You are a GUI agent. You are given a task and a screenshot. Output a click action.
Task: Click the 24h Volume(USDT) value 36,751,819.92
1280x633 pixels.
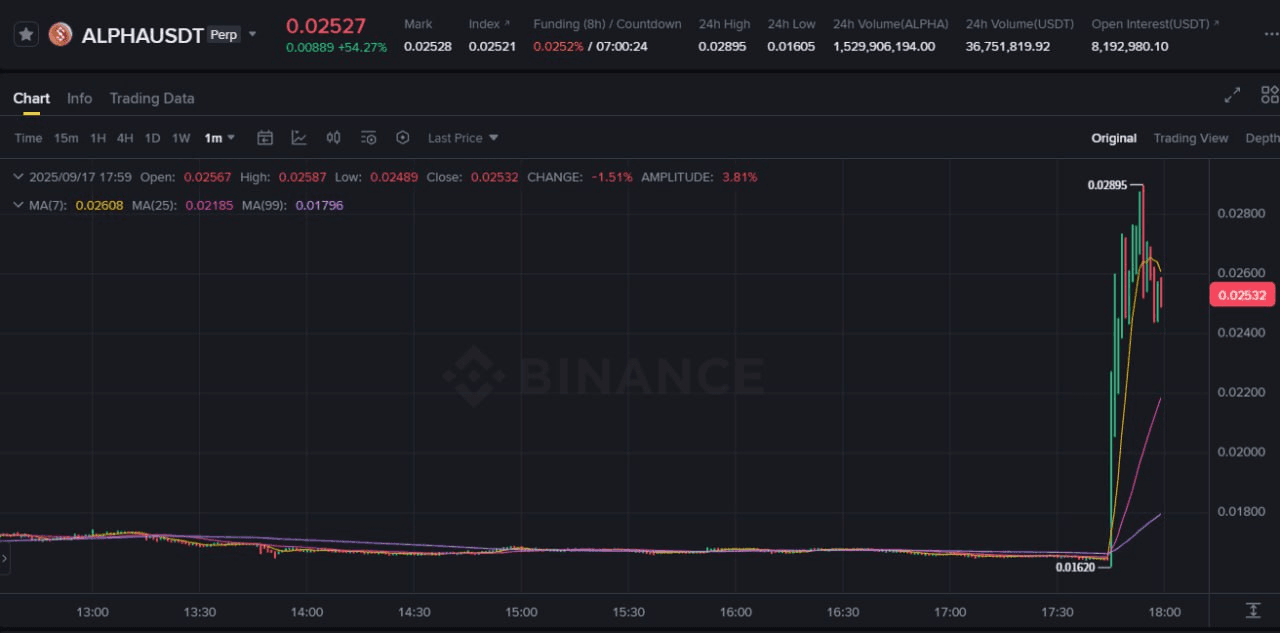click(x=1008, y=46)
